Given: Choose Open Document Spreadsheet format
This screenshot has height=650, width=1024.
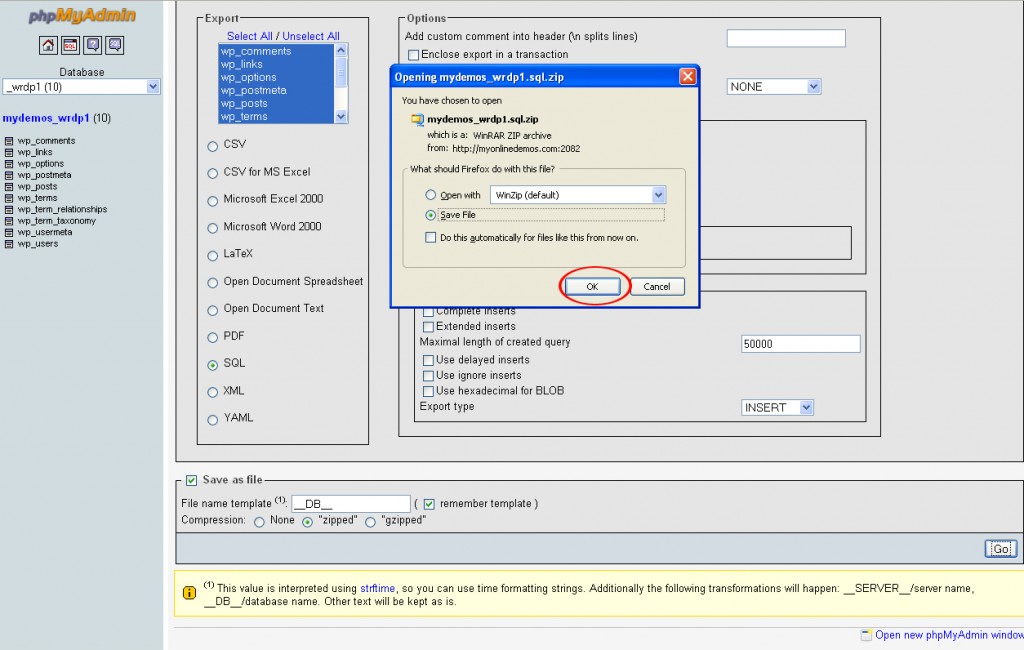Looking at the screenshot, I should pyautogui.click(x=212, y=283).
